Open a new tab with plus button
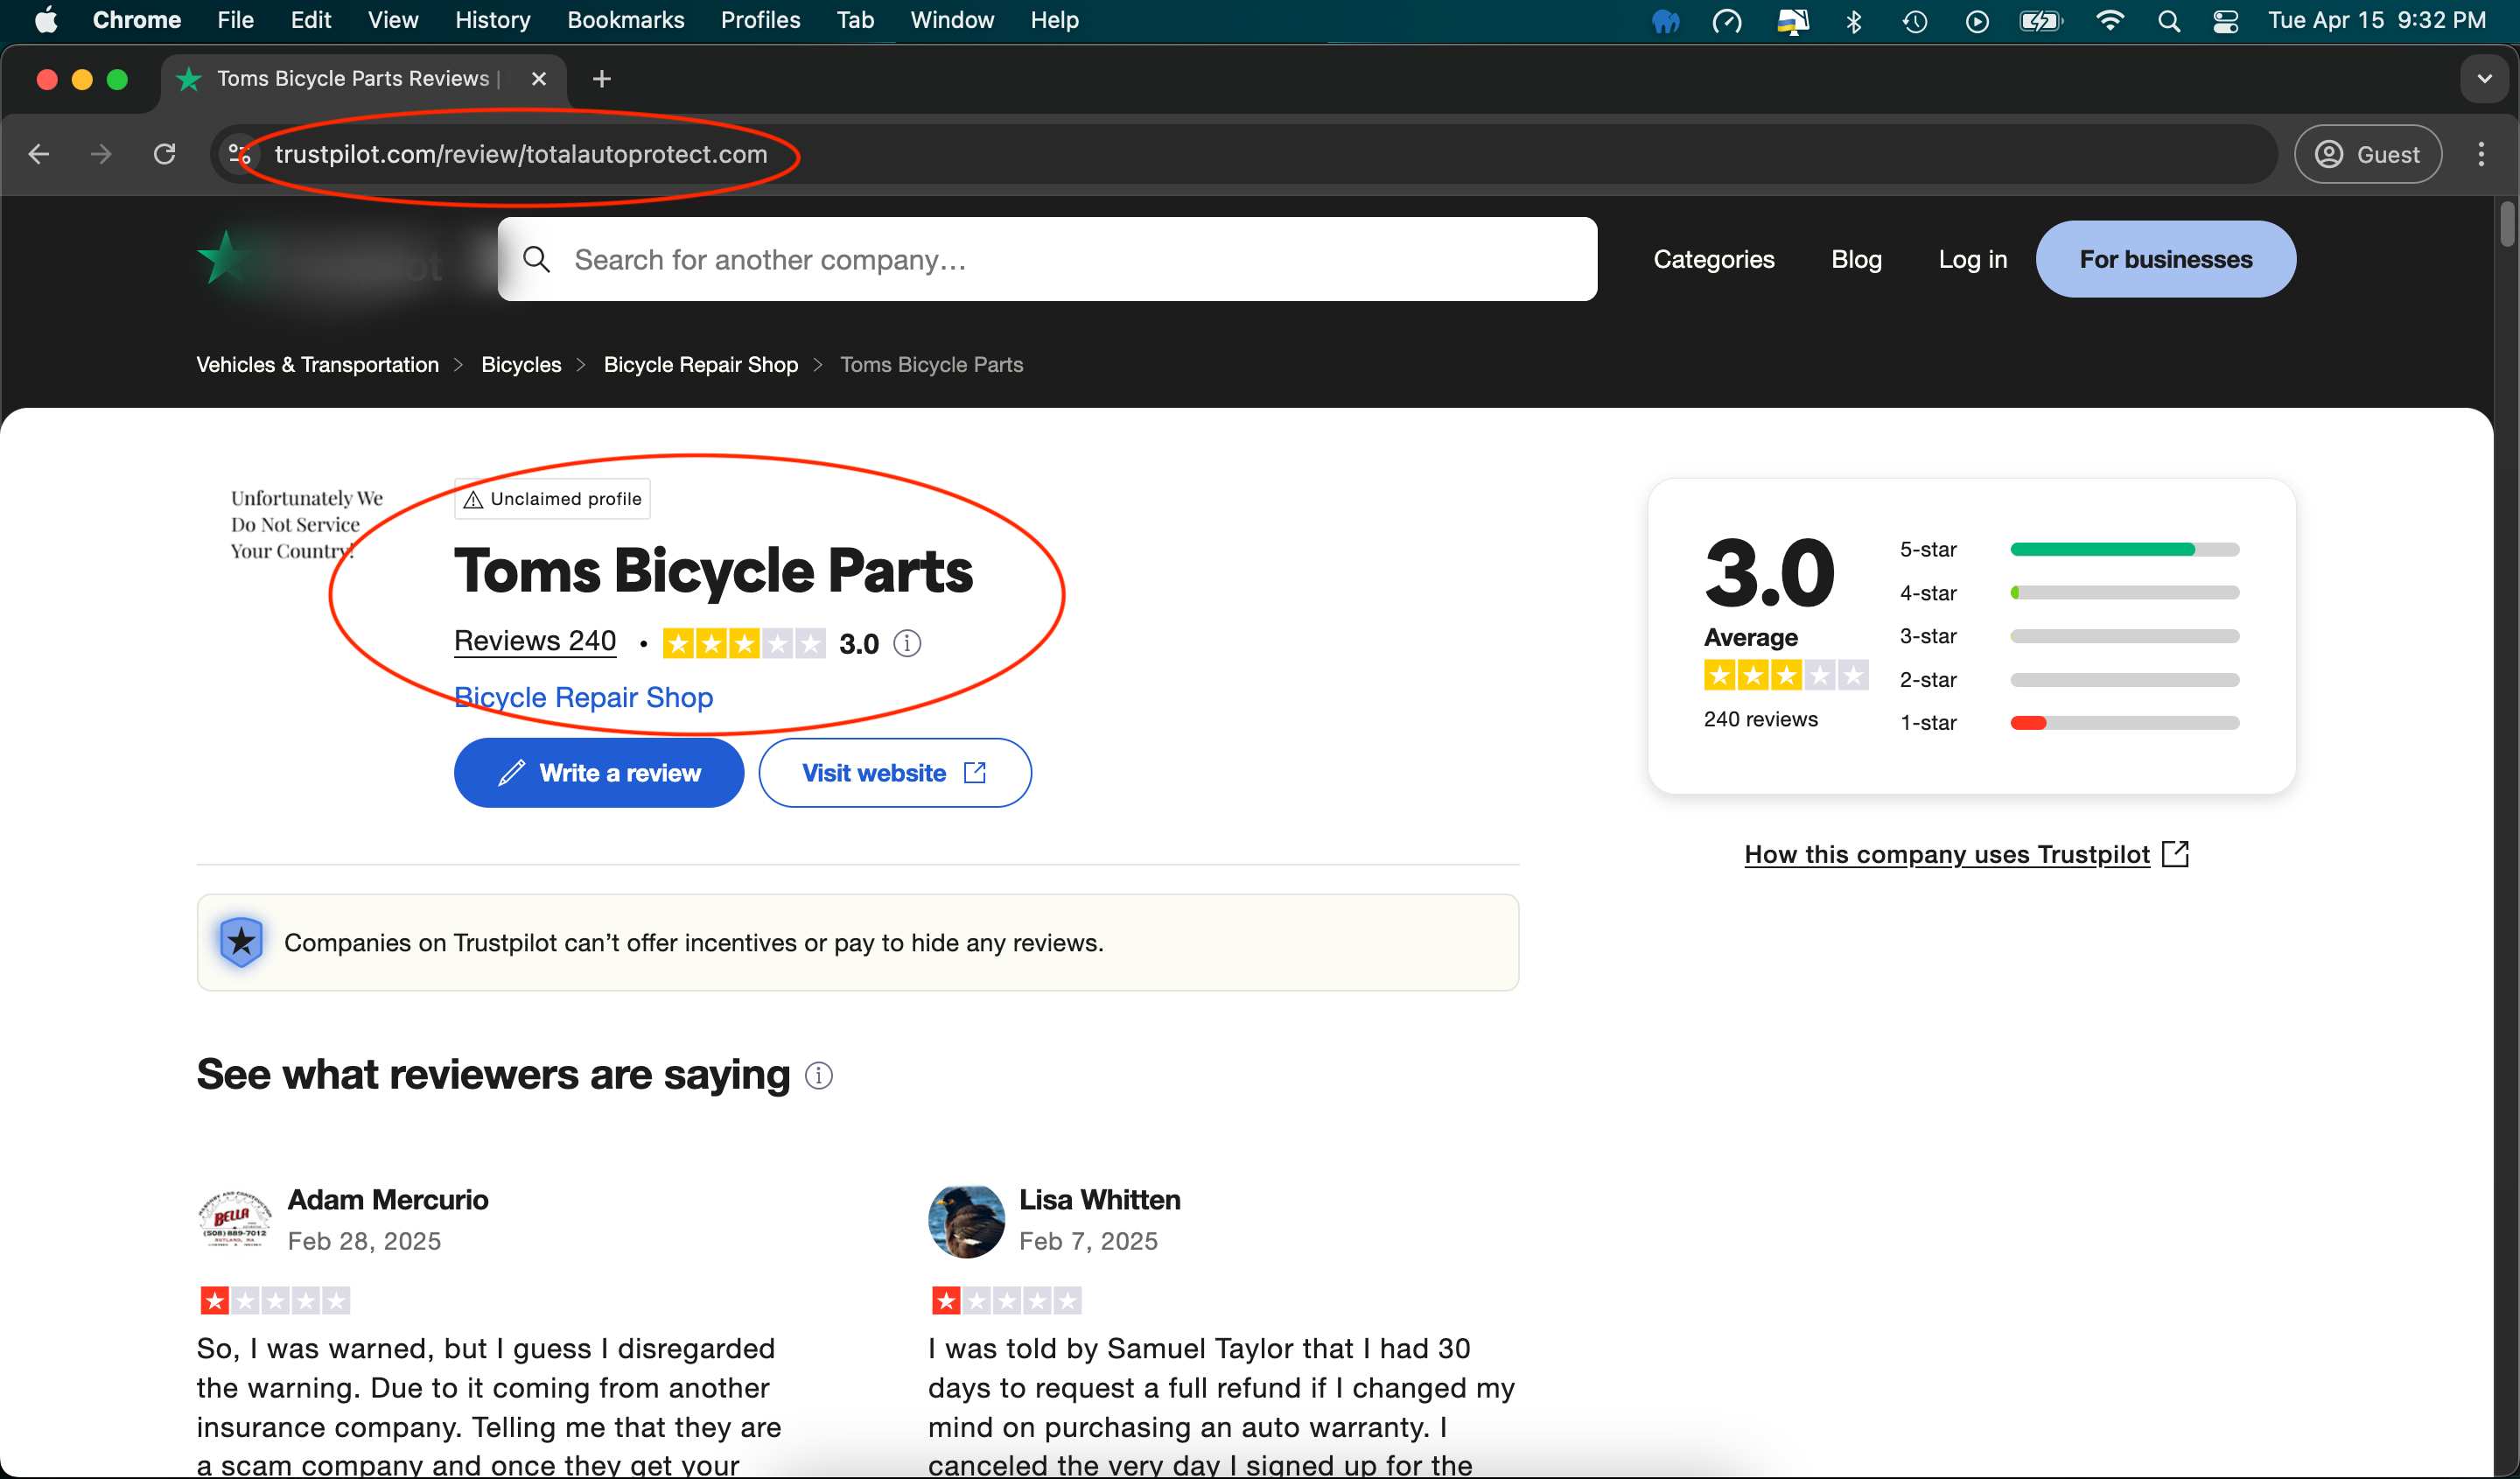 (602, 79)
